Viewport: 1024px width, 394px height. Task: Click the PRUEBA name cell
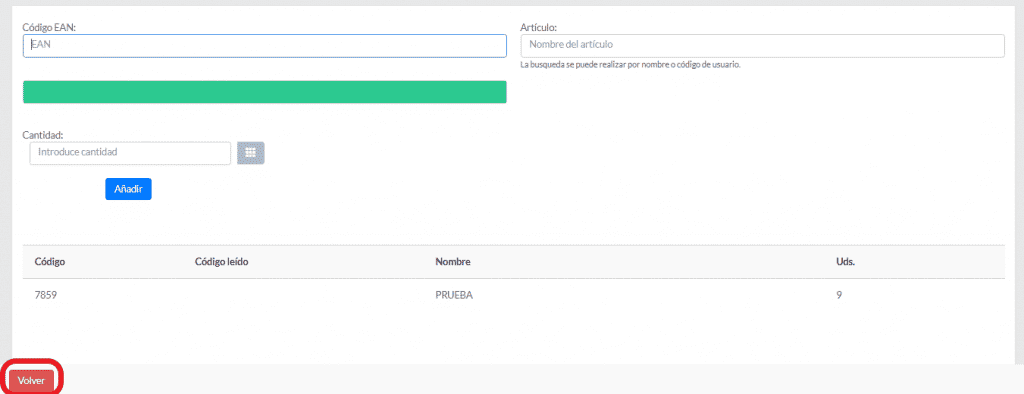[x=454, y=295]
